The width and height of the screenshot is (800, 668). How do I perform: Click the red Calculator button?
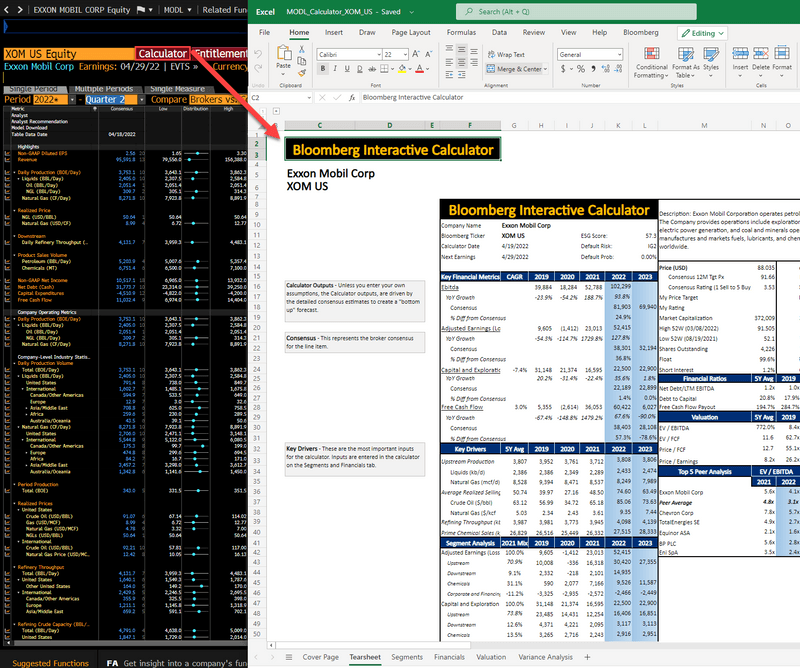[163, 53]
